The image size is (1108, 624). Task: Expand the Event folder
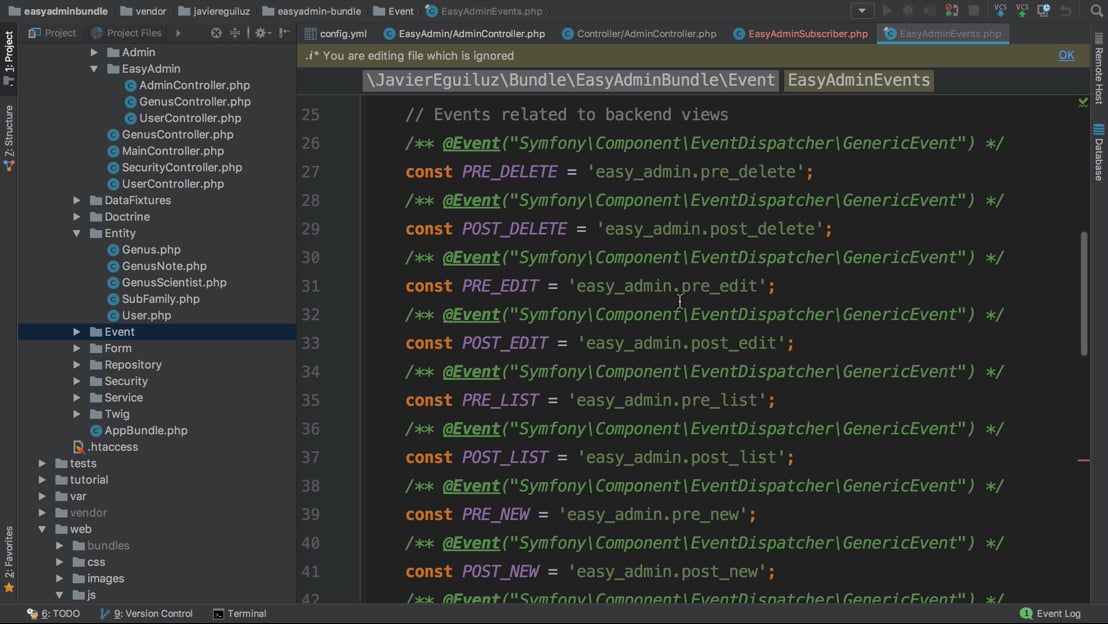pyautogui.click(x=76, y=331)
